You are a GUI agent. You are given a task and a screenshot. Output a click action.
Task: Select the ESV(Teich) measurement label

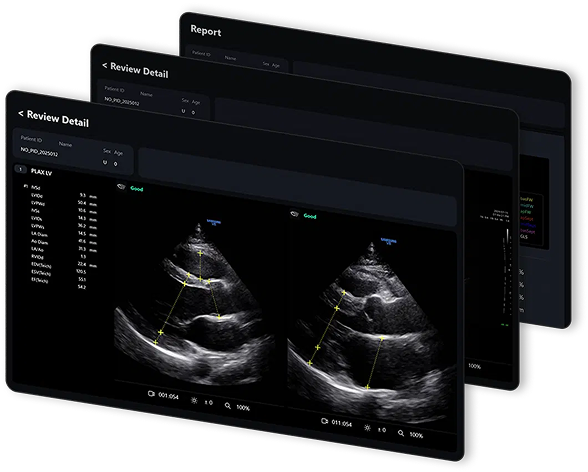(41, 273)
